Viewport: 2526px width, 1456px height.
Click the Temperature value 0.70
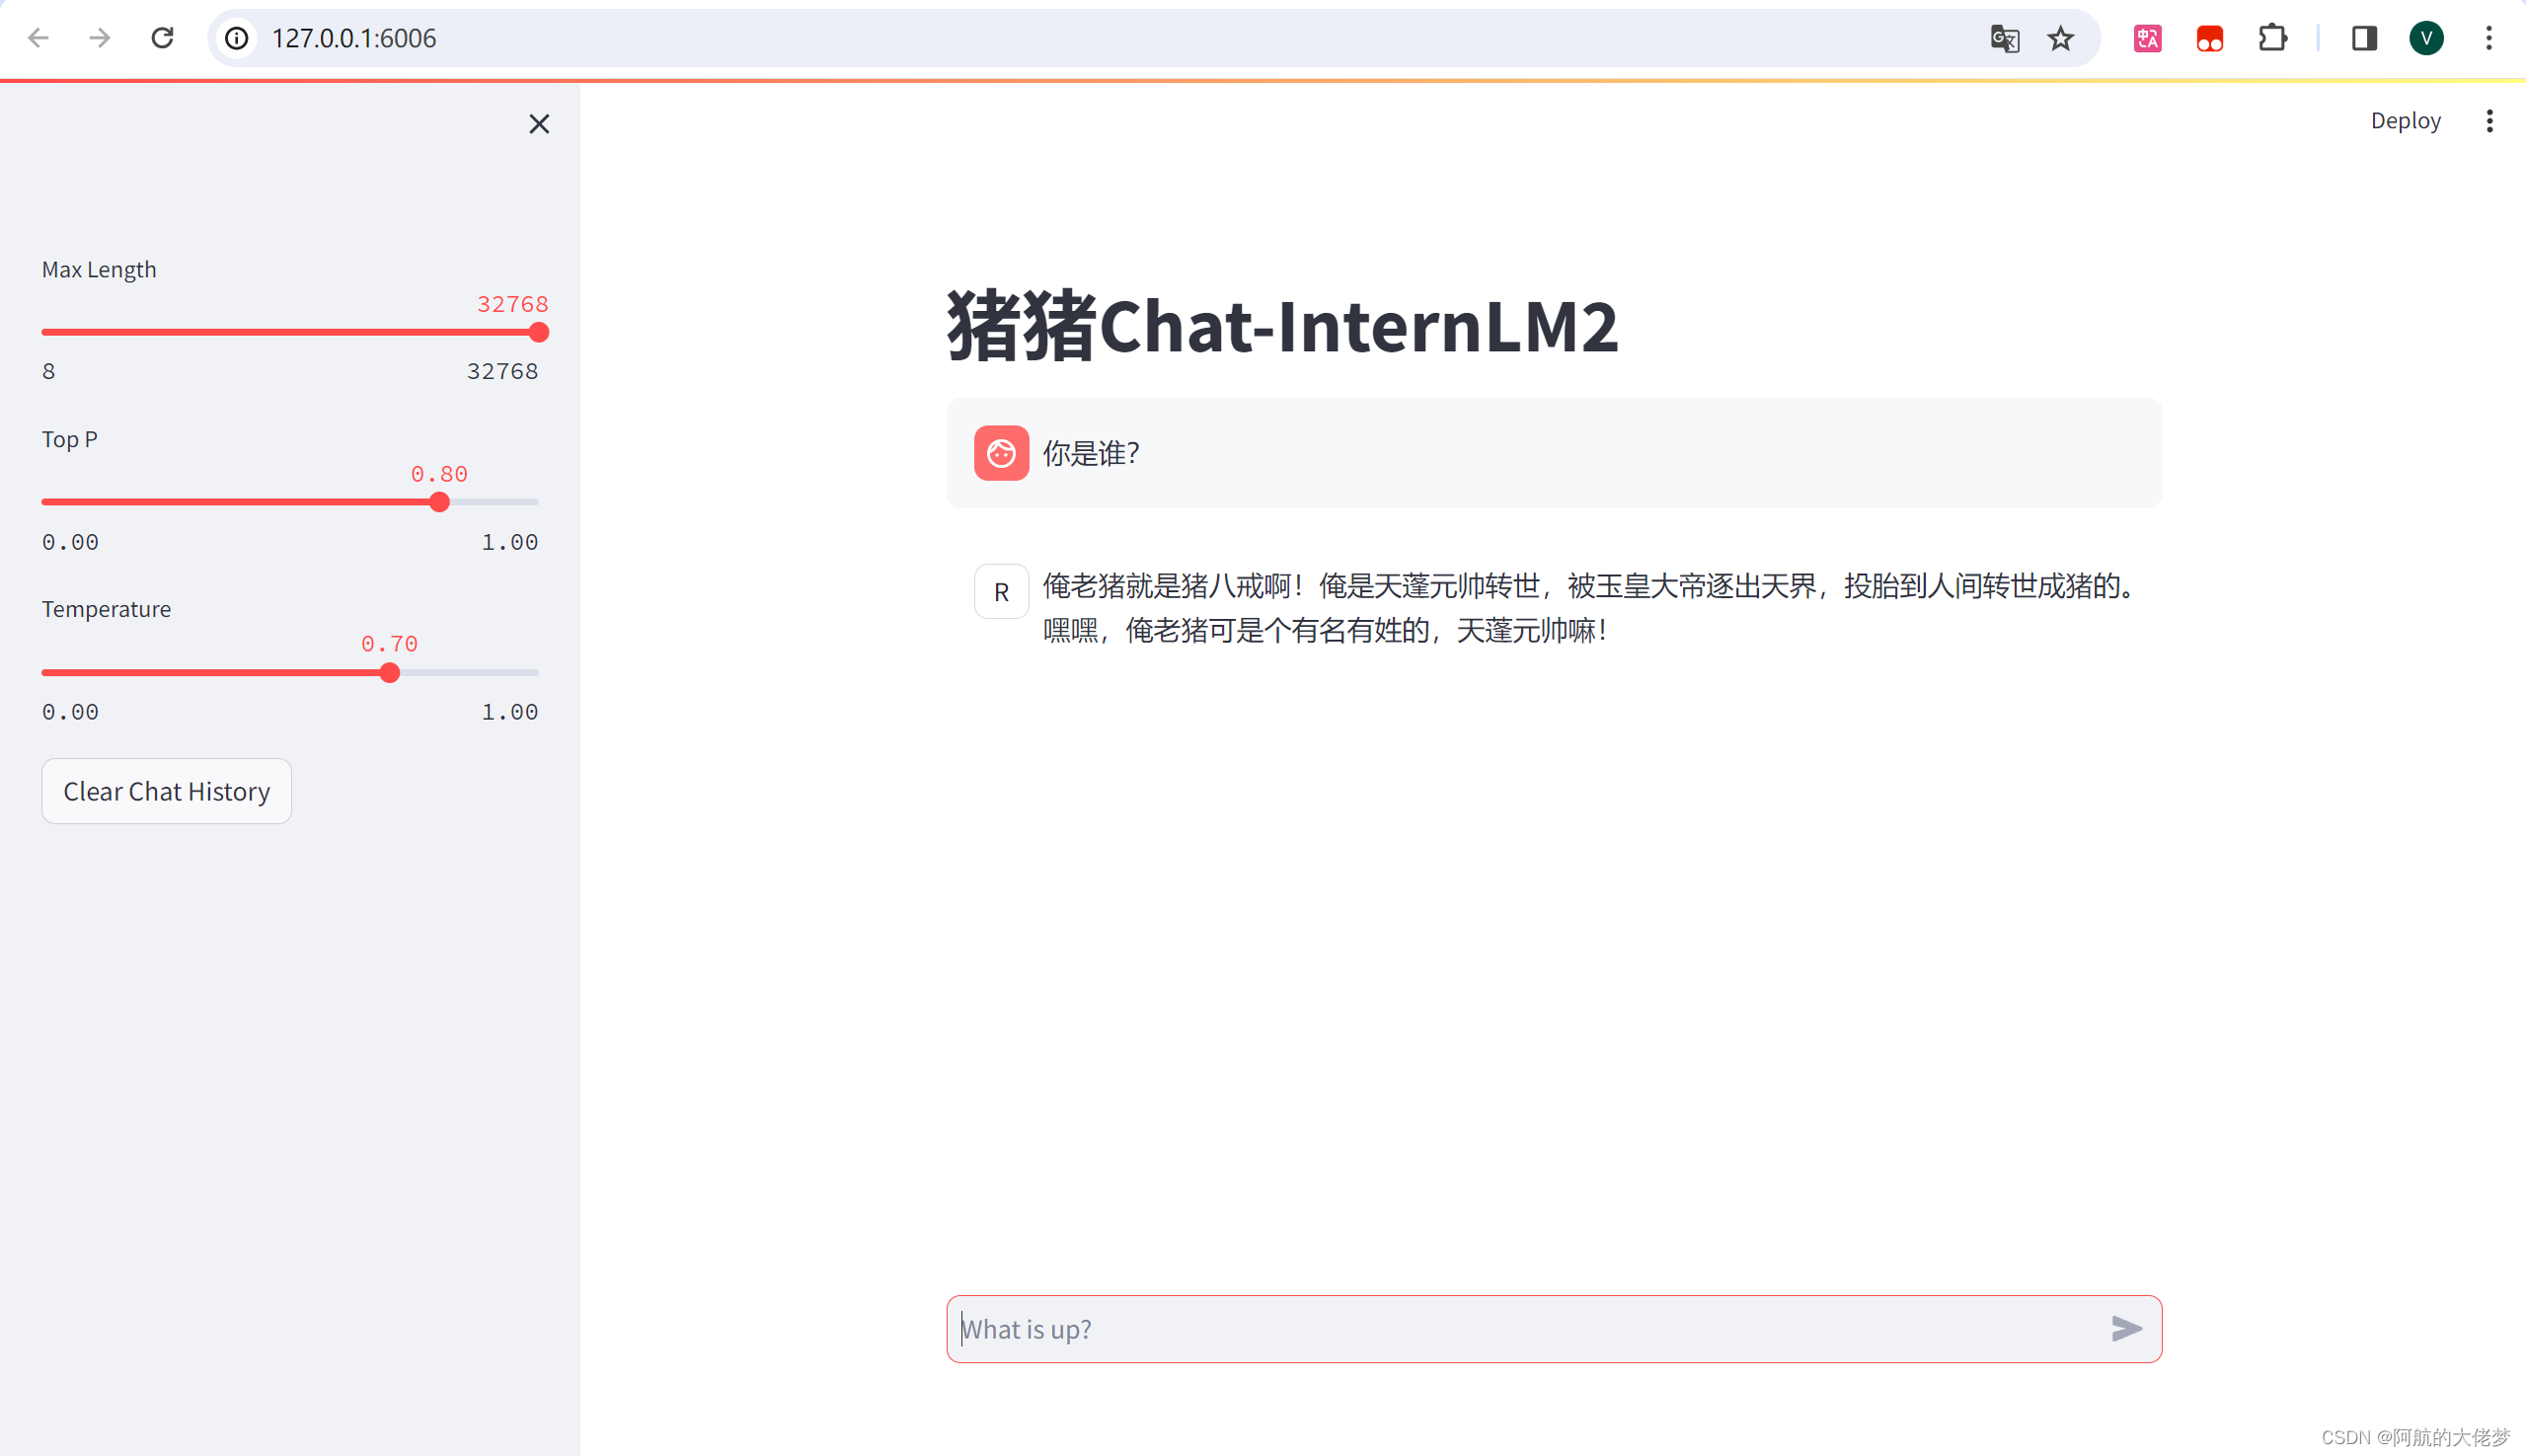tap(389, 644)
